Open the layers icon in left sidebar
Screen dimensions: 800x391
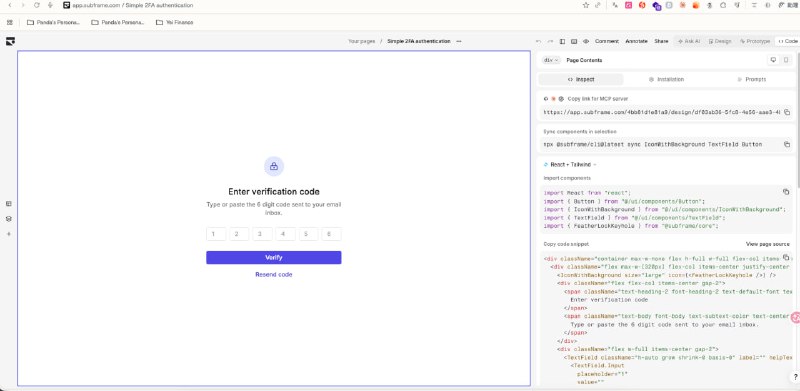tap(9, 218)
